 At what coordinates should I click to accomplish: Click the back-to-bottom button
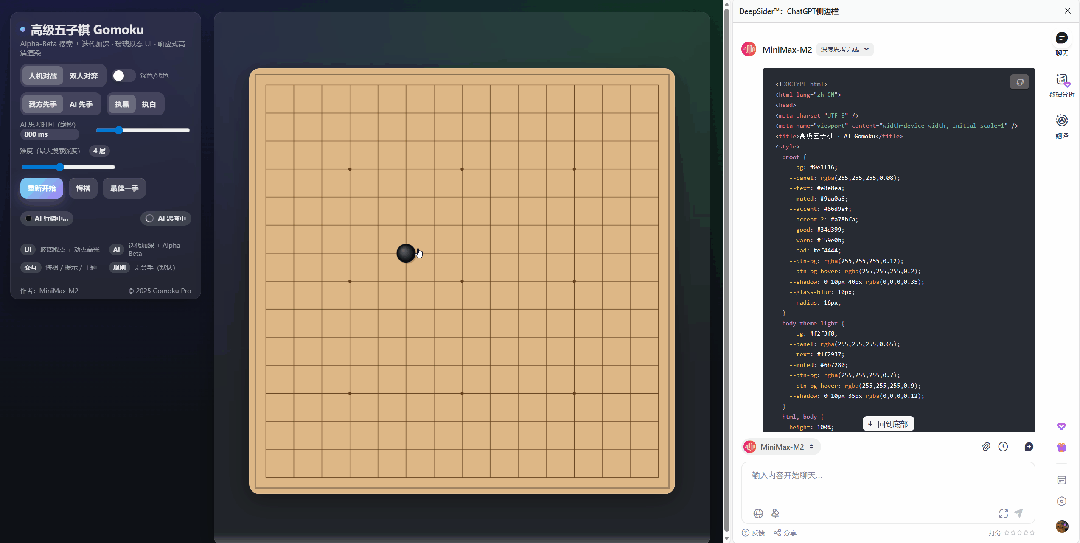[x=889, y=424]
